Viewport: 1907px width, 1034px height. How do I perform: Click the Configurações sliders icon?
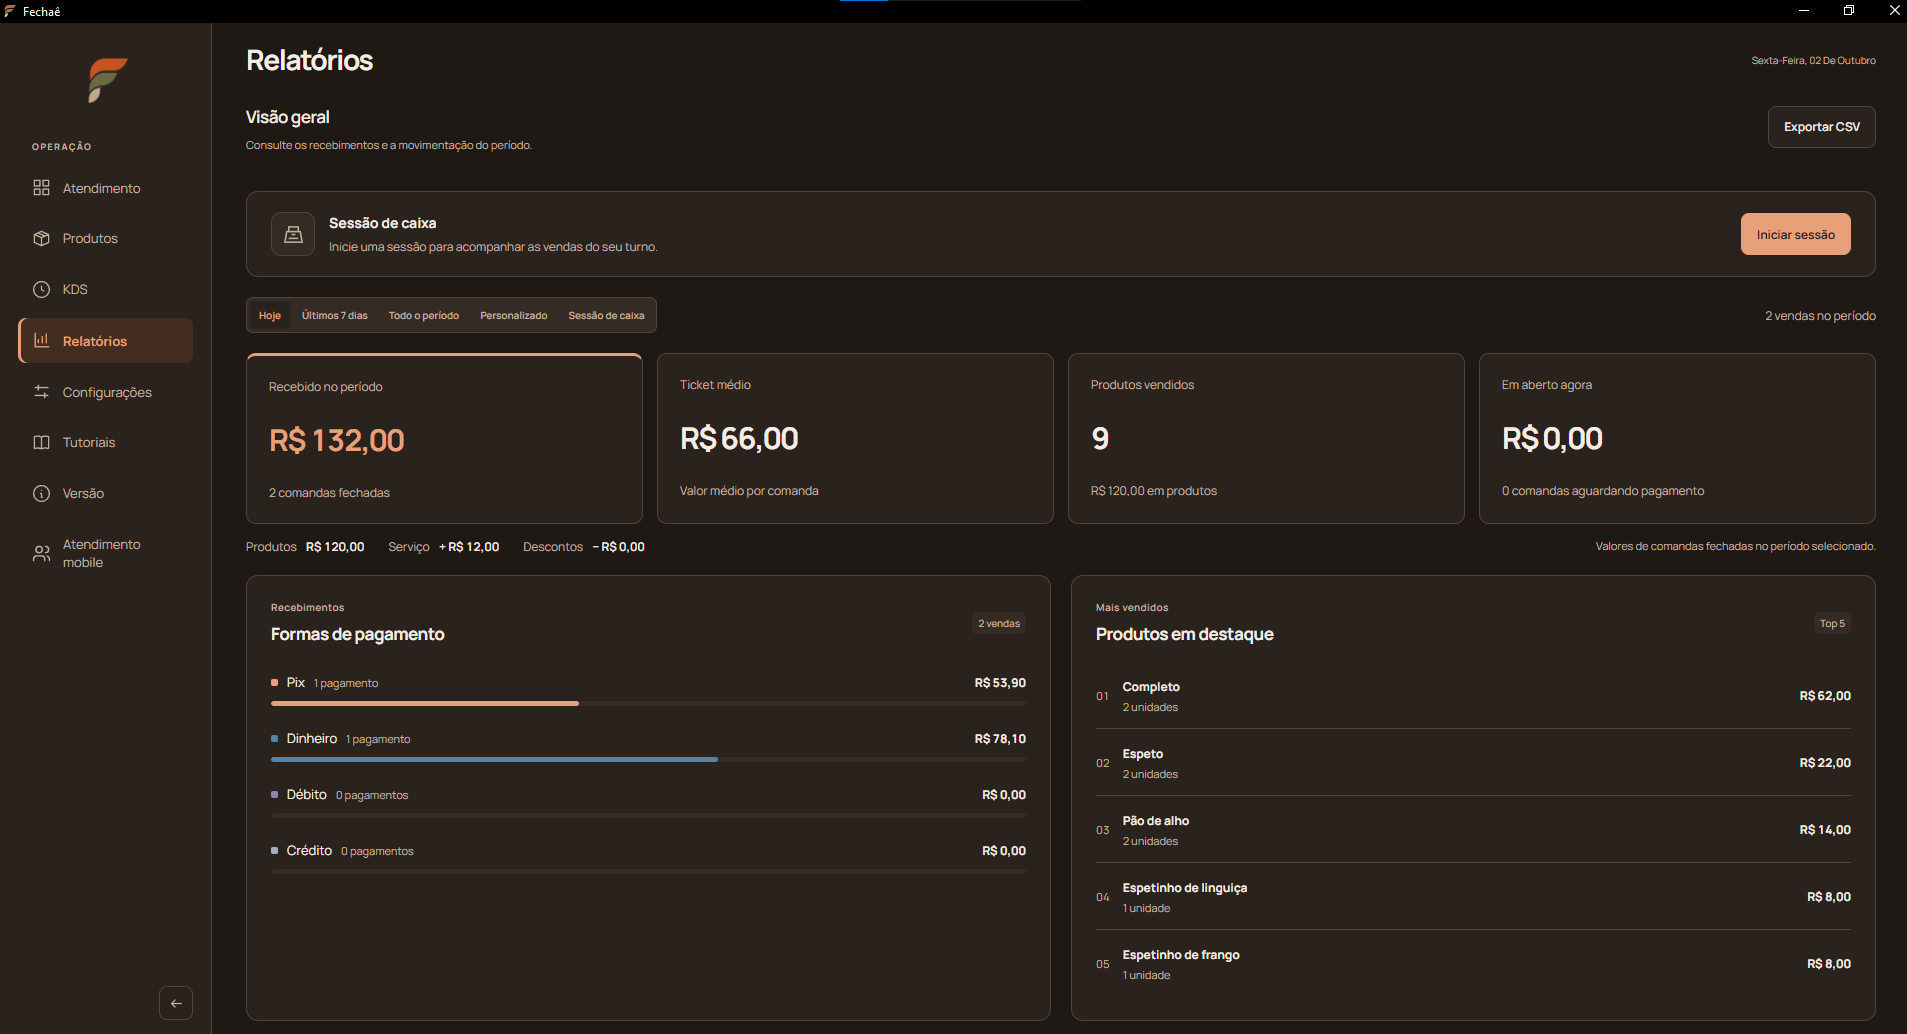pyautogui.click(x=41, y=392)
